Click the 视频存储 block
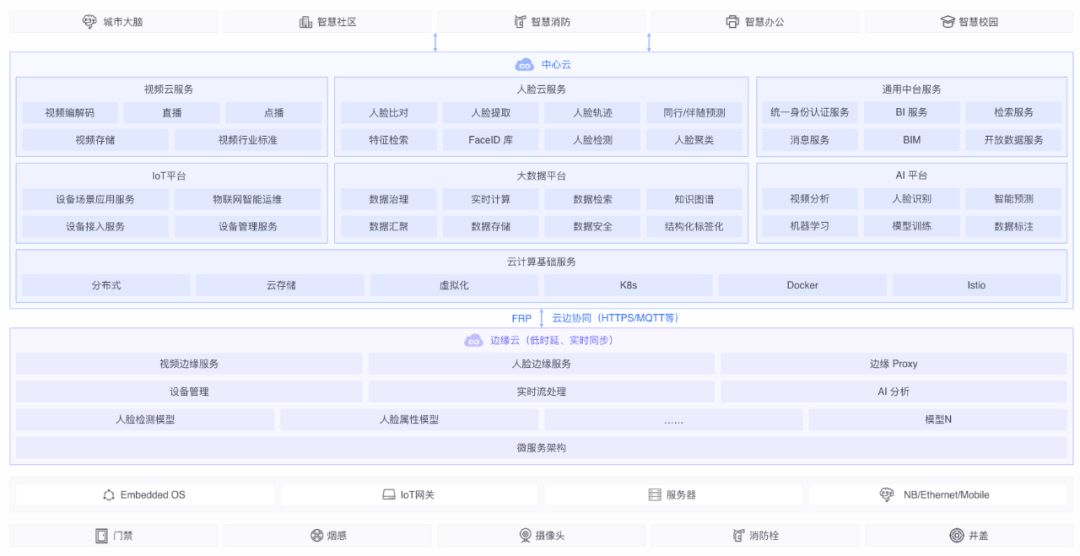 coord(95,140)
